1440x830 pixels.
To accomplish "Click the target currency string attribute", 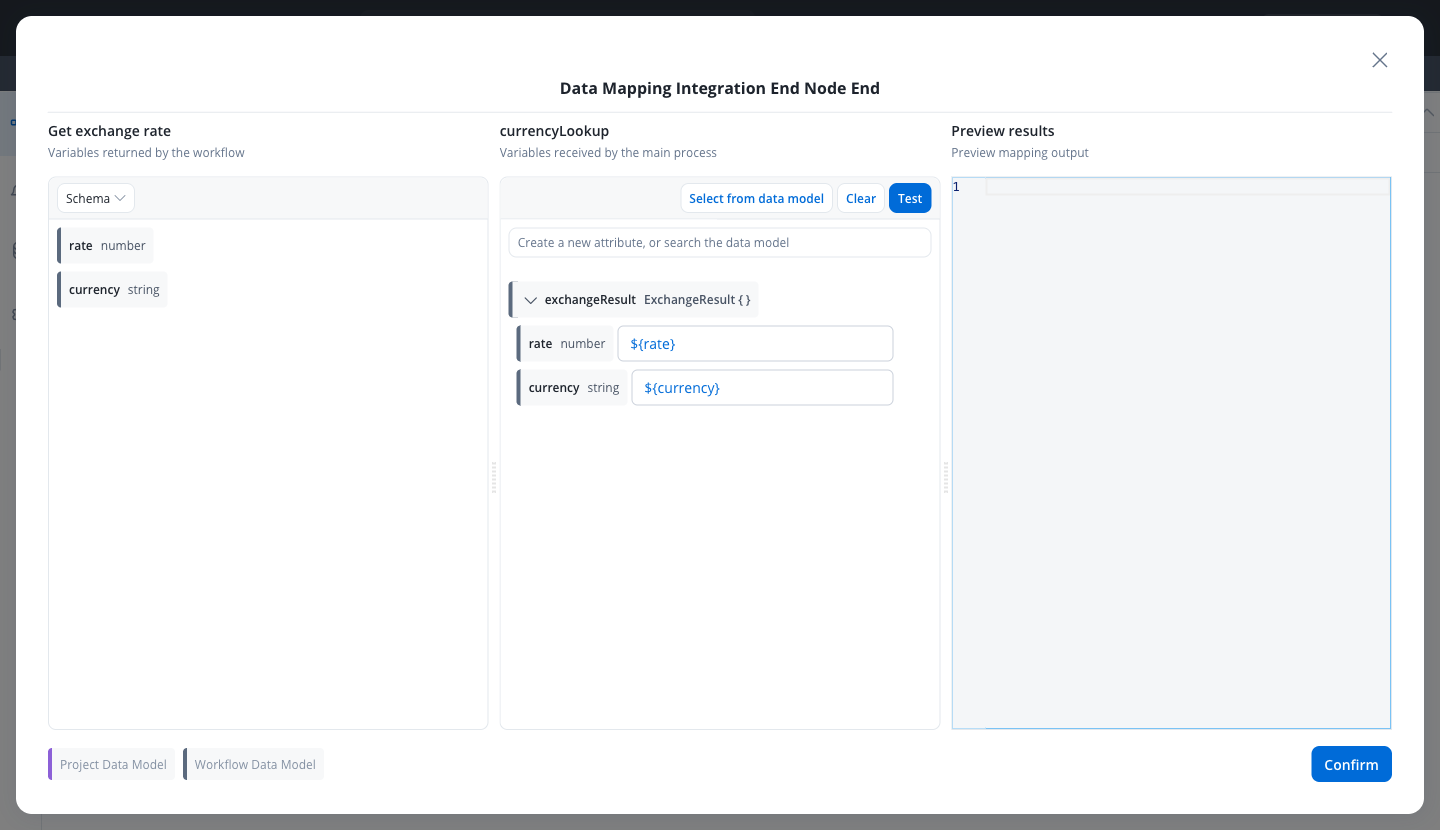I will [573, 387].
